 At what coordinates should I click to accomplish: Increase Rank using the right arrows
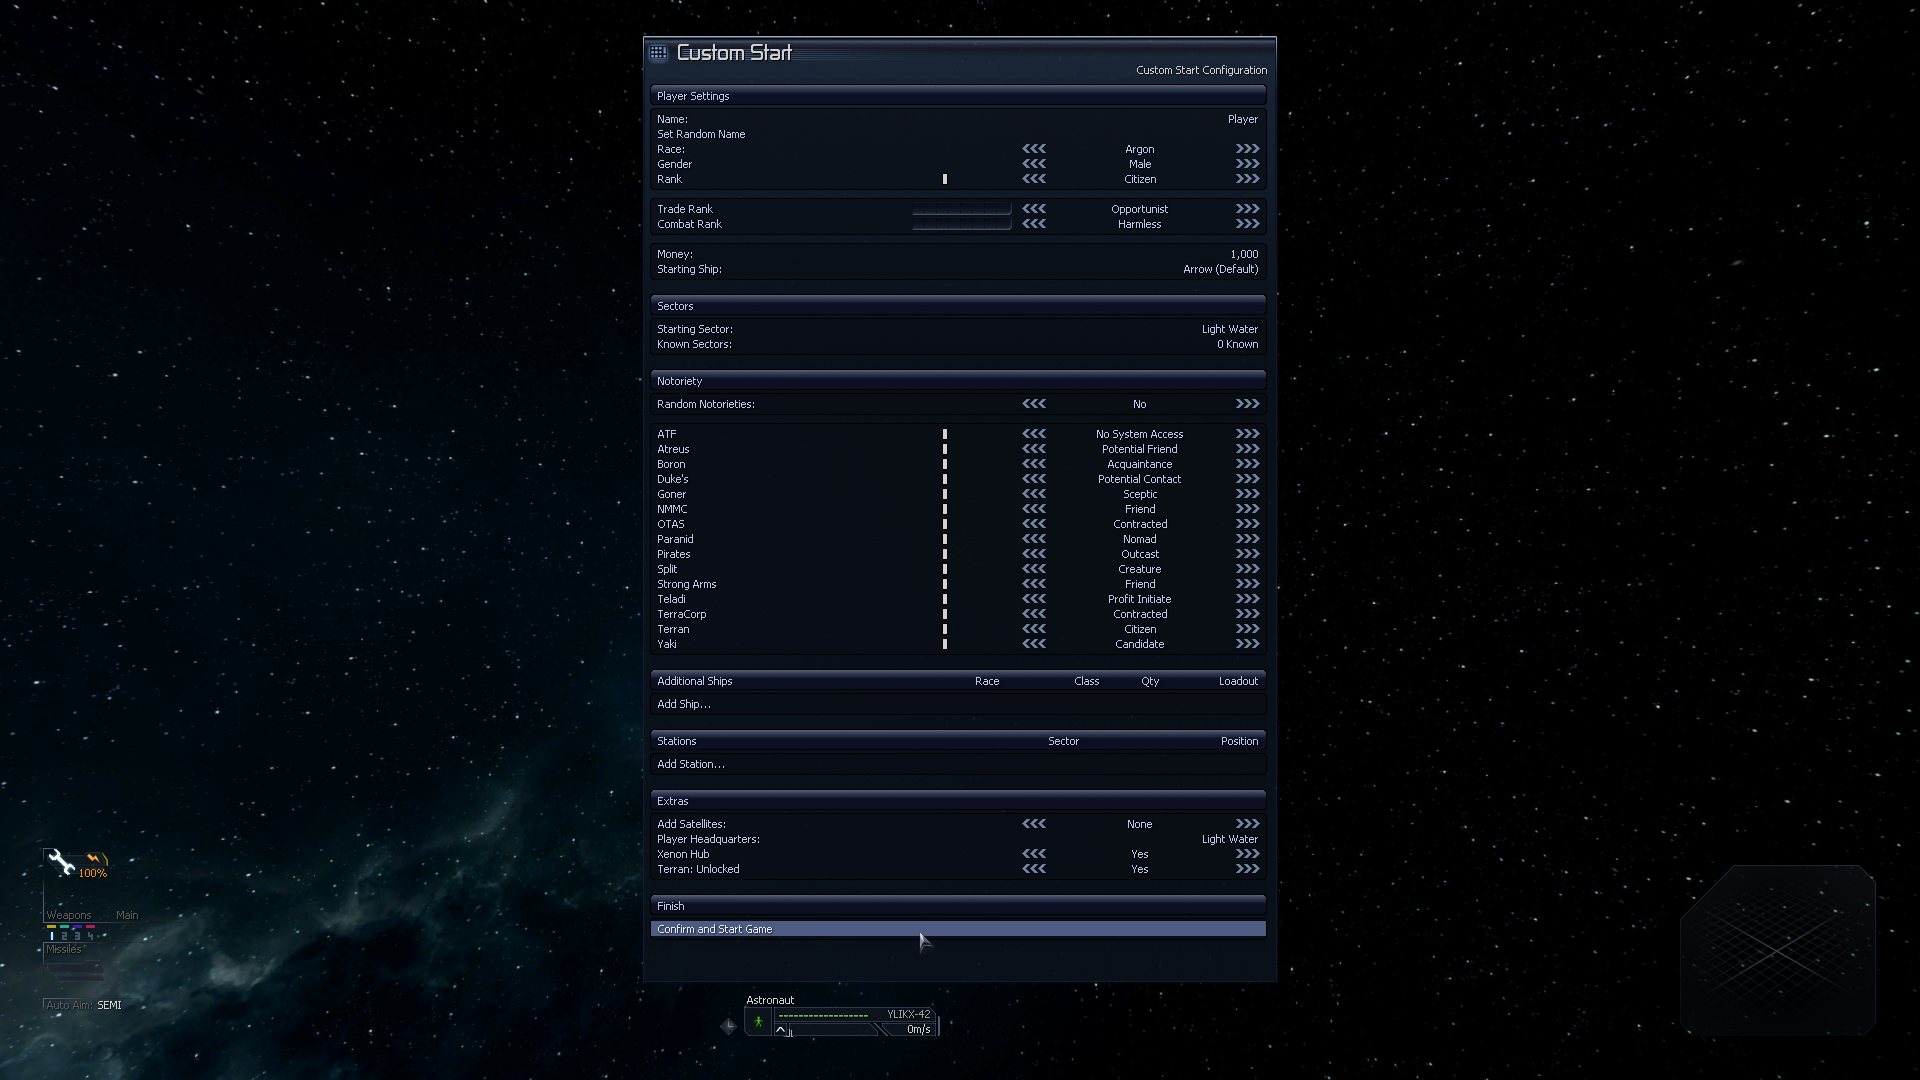(x=1247, y=179)
